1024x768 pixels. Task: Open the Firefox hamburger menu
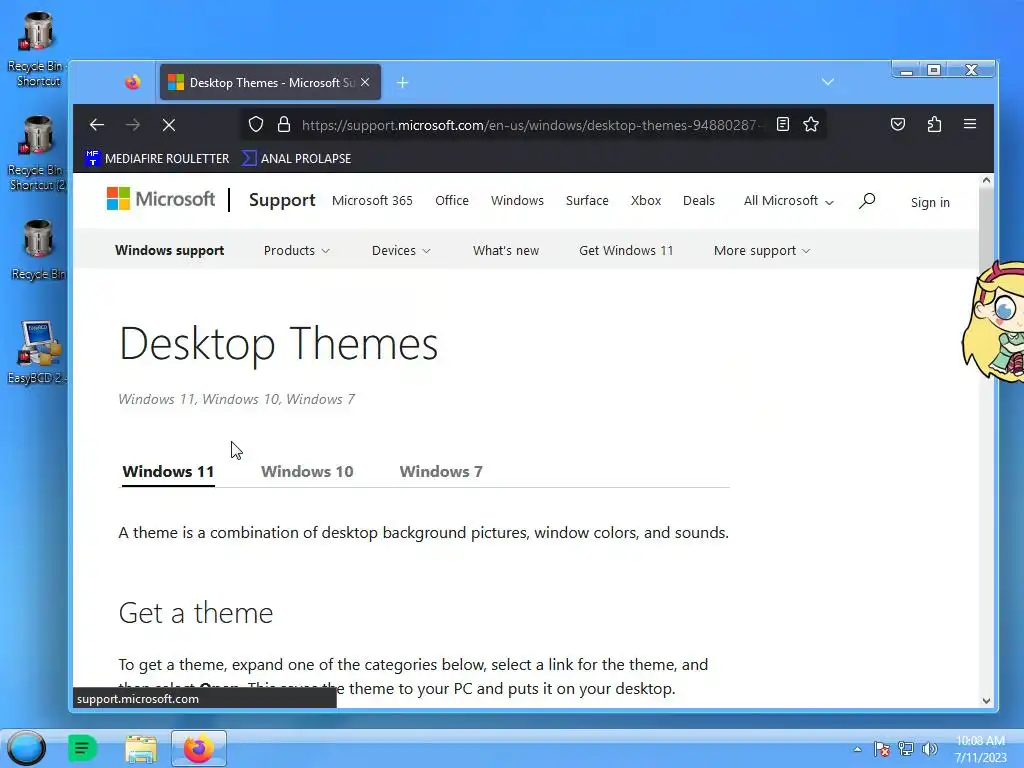(x=970, y=124)
